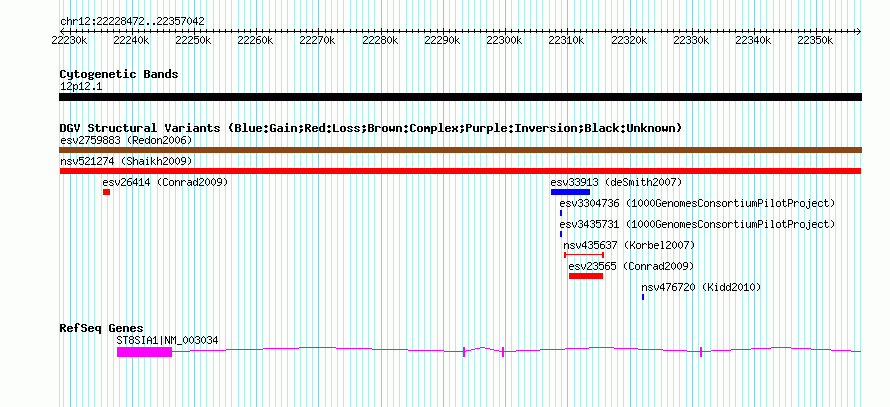
Task: Click the RefSeq Genes track title
Action: [102, 328]
